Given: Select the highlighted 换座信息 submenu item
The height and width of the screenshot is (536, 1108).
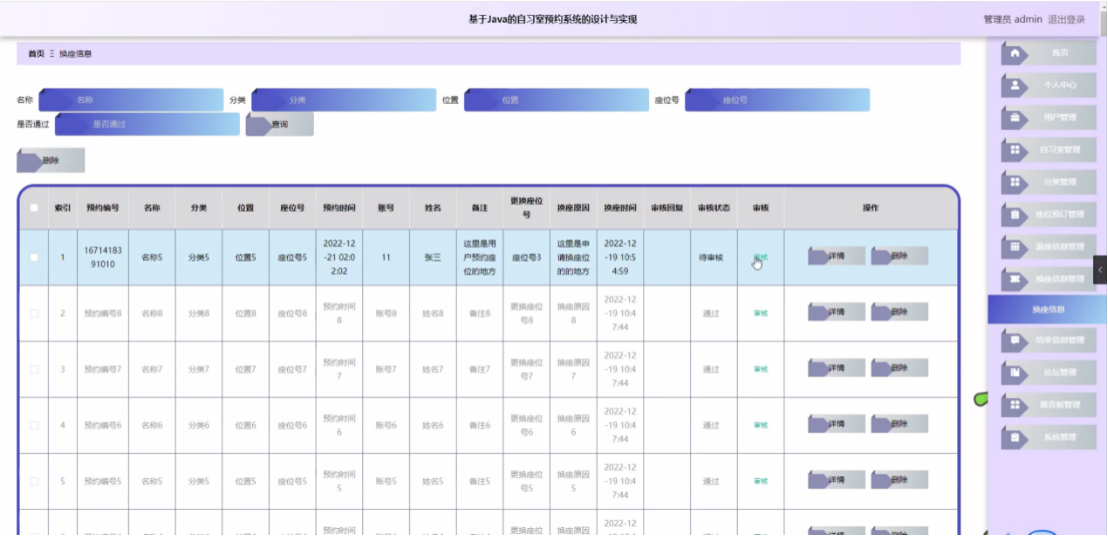Looking at the screenshot, I should click(x=1047, y=309).
